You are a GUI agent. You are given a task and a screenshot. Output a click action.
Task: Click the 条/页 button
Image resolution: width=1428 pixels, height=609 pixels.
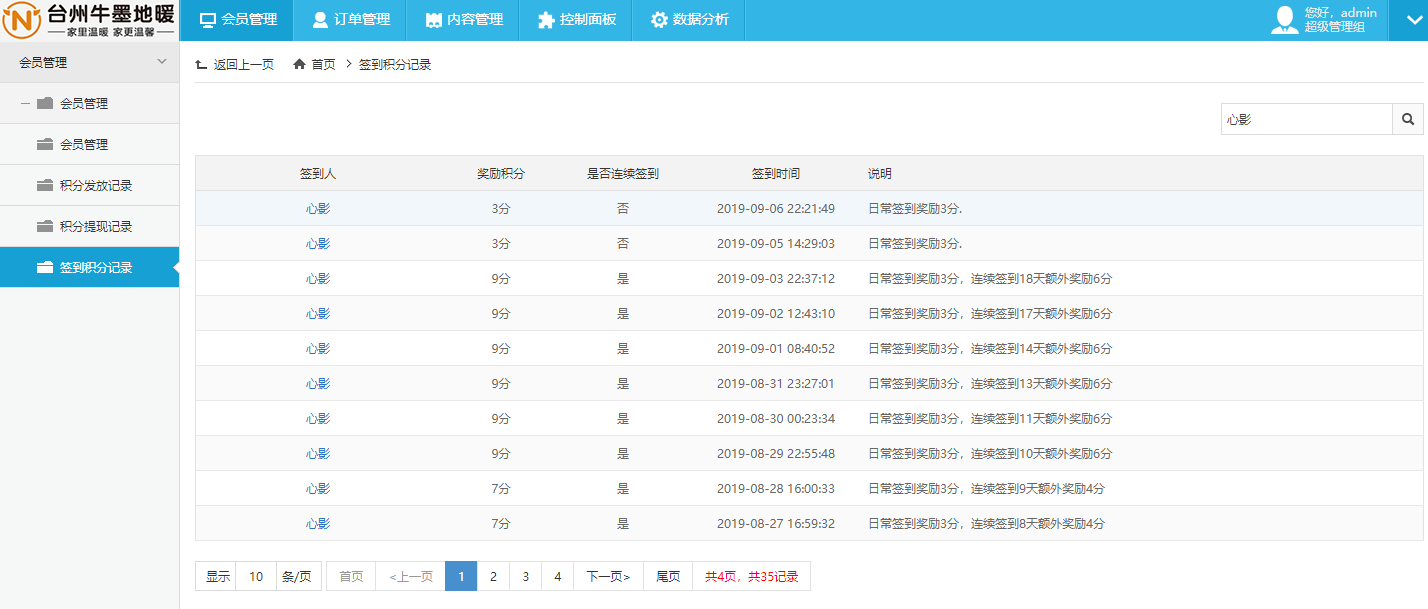(x=298, y=576)
